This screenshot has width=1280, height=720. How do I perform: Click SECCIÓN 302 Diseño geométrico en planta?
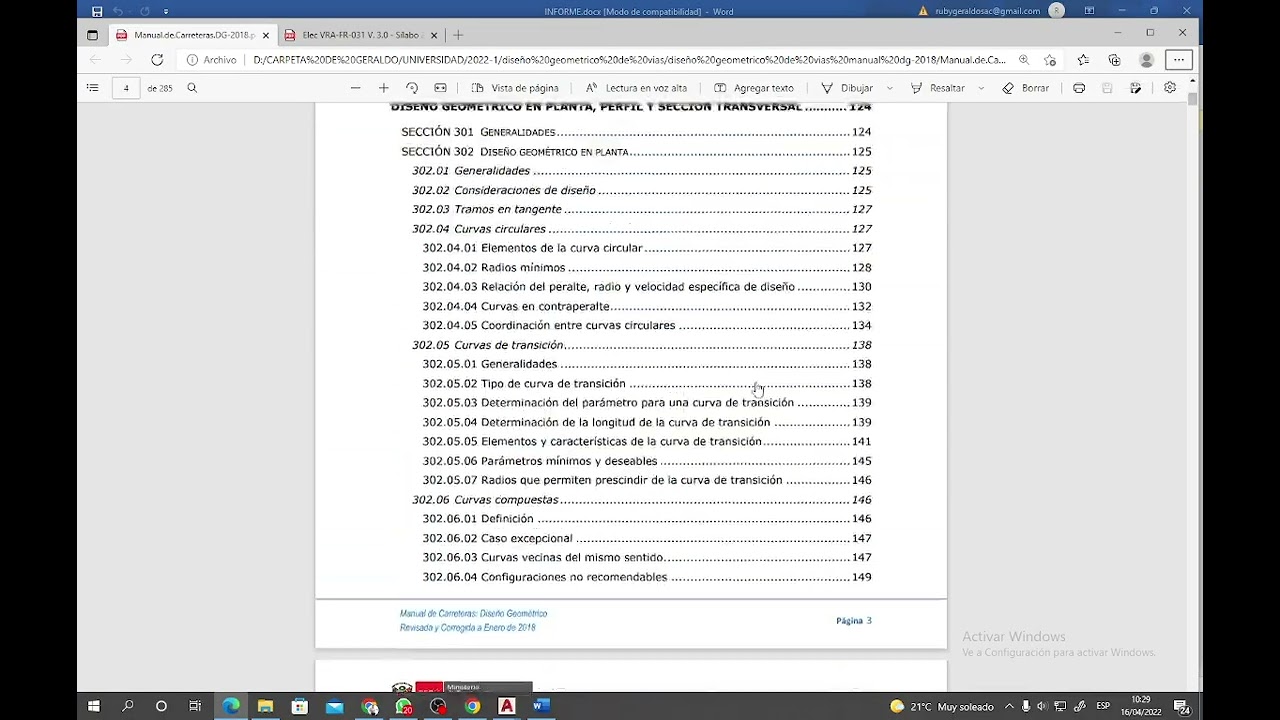[637, 152]
